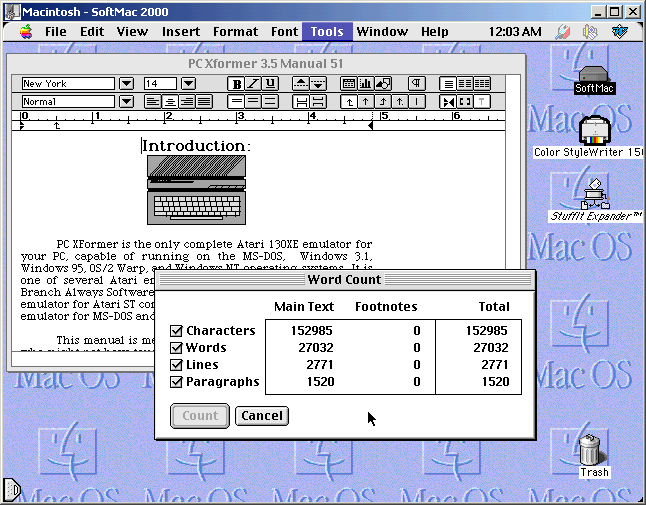This screenshot has width=646, height=505.
Task: Click the Control Strip tab
Action: click(x=11, y=490)
